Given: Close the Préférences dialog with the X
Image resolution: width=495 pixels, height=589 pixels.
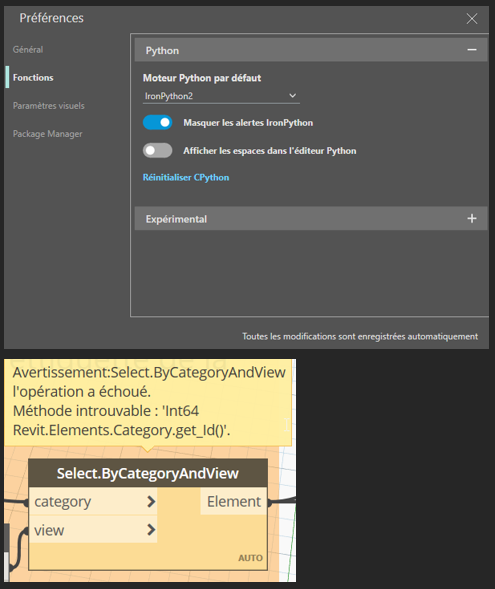Looking at the screenshot, I should pyautogui.click(x=472, y=18).
